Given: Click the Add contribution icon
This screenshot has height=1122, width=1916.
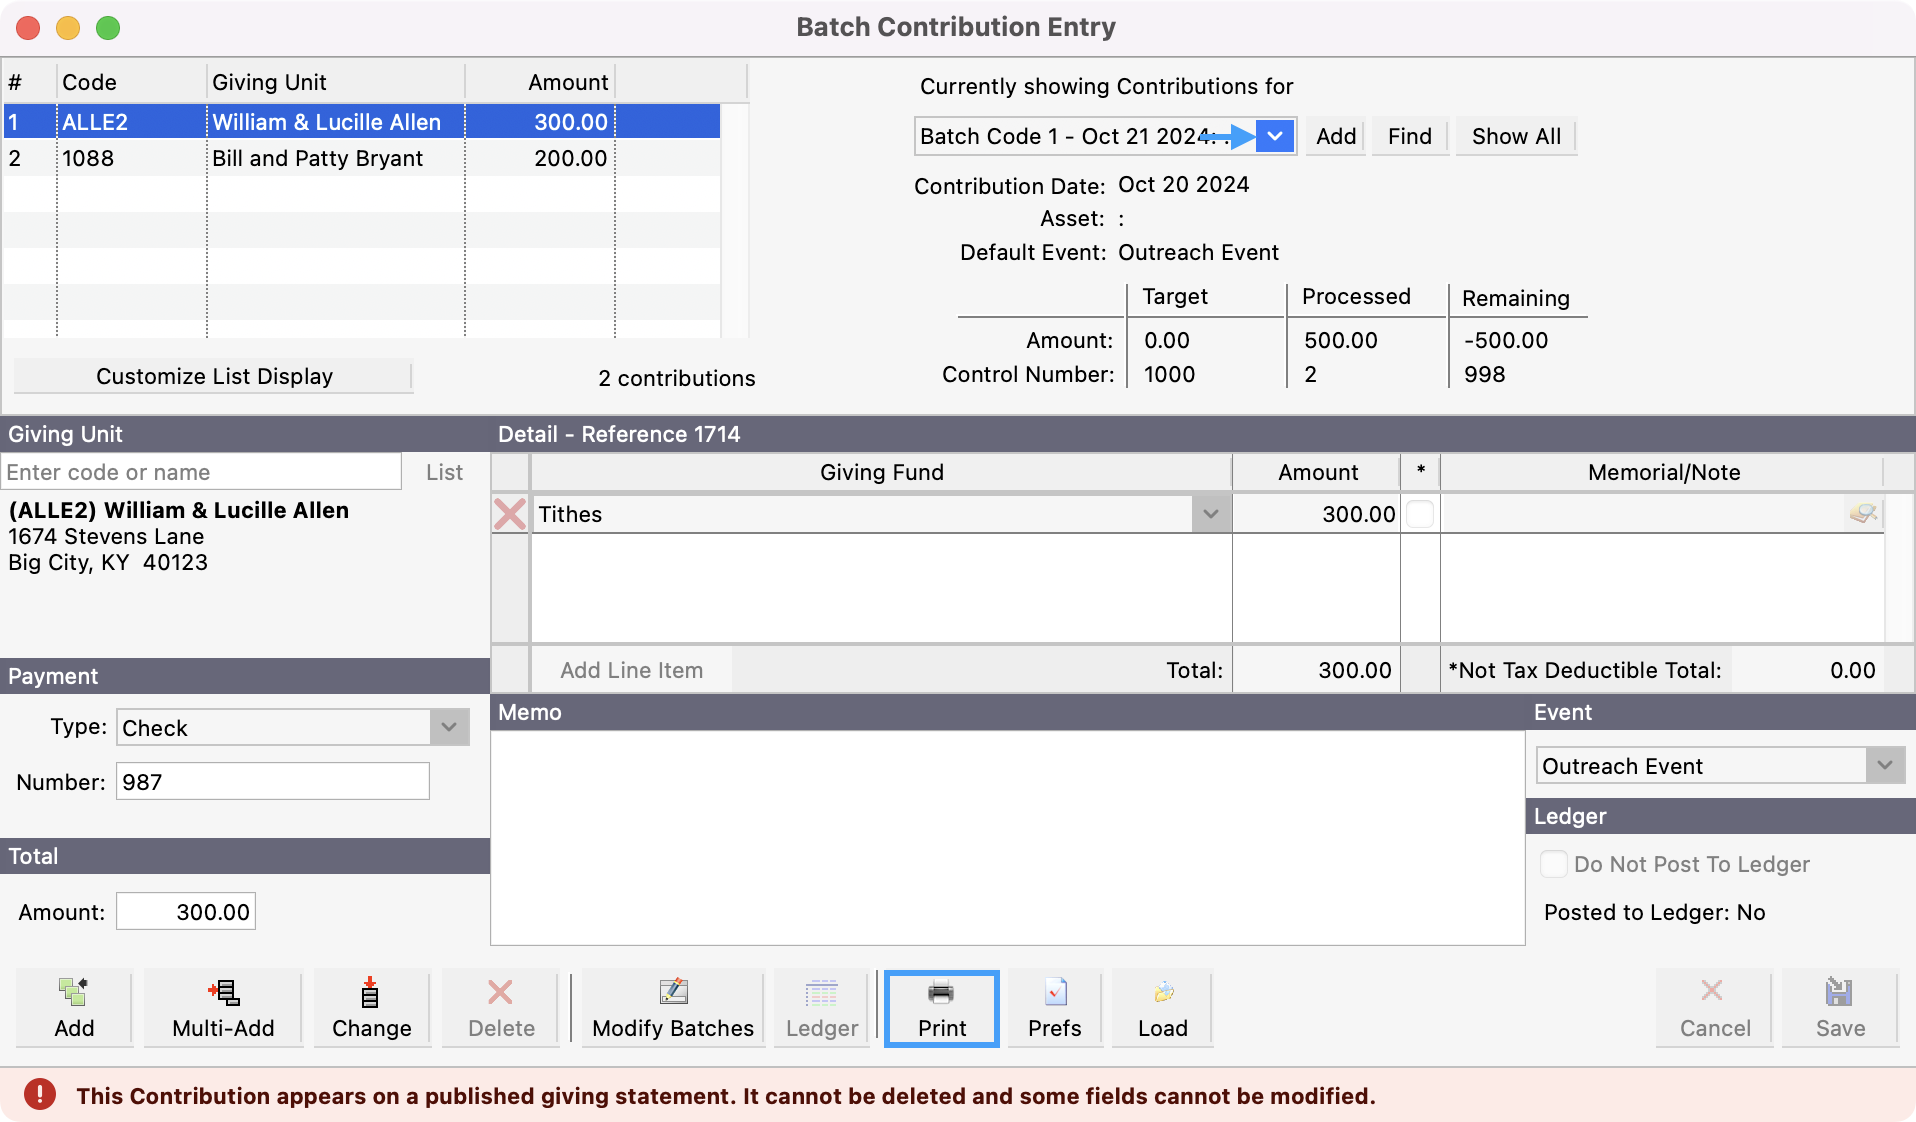Looking at the screenshot, I should [73, 1007].
